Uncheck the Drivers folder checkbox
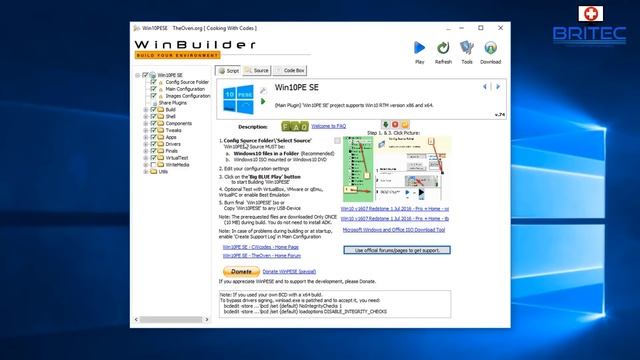Image resolution: width=640 pixels, height=360 pixels. tap(153, 144)
